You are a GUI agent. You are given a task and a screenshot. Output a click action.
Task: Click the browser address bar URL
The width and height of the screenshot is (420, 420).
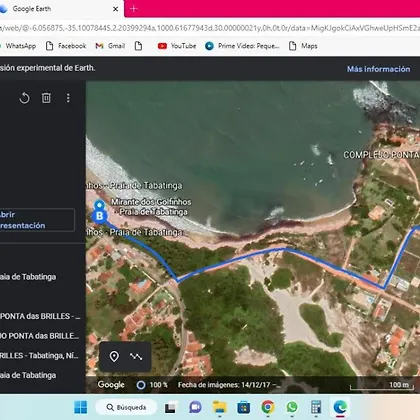(210, 28)
